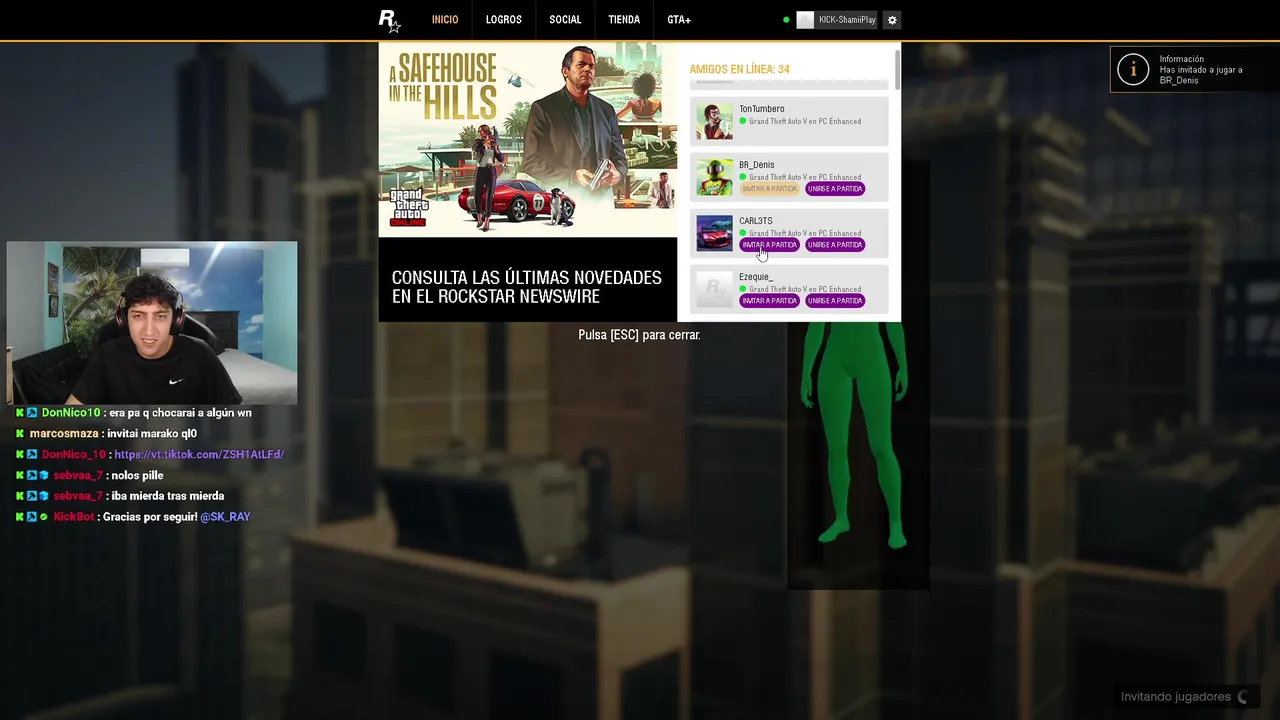Click the TonTumbero friend name
Image resolution: width=1280 pixels, height=720 pixels.
pyautogui.click(x=762, y=109)
